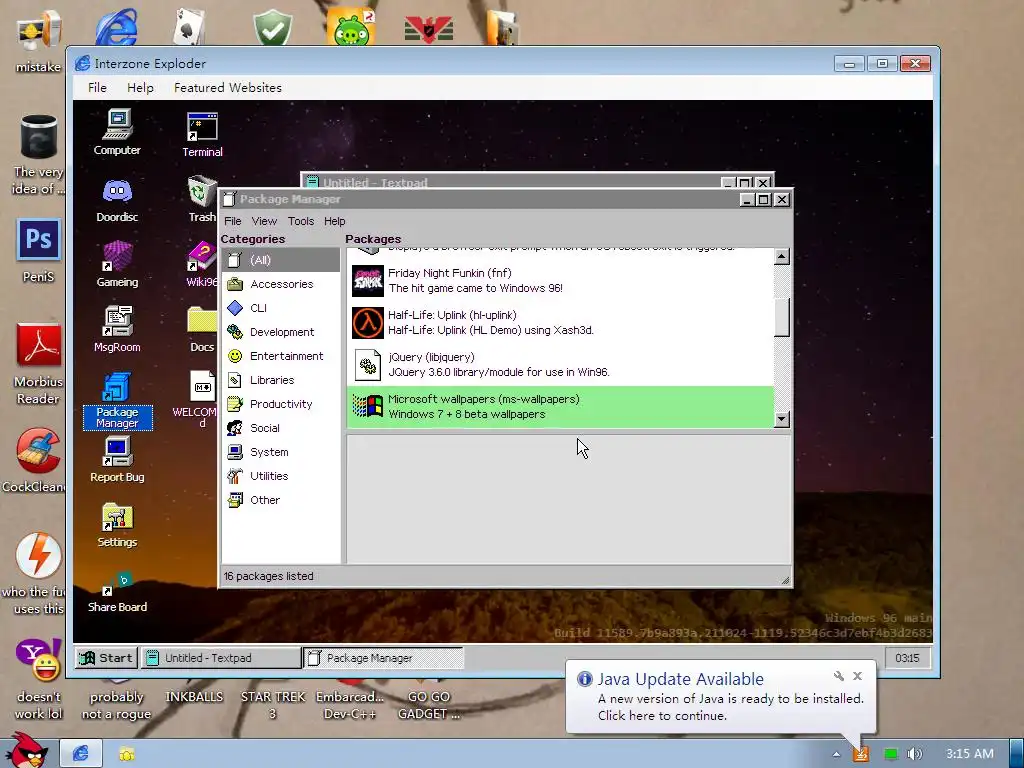Open the PeniS Photoshop desktop icon

tap(39, 251)
